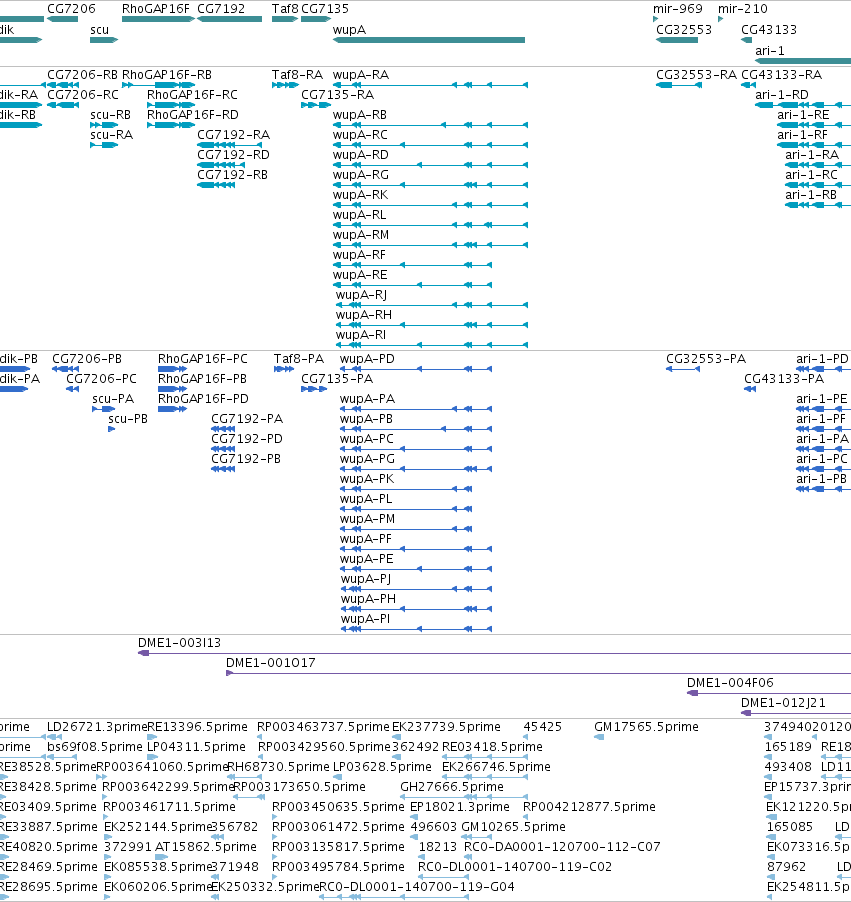Viewport: 851px width, 902px height.
Task: Click the wupA-PI protein label
Action: 365,620
